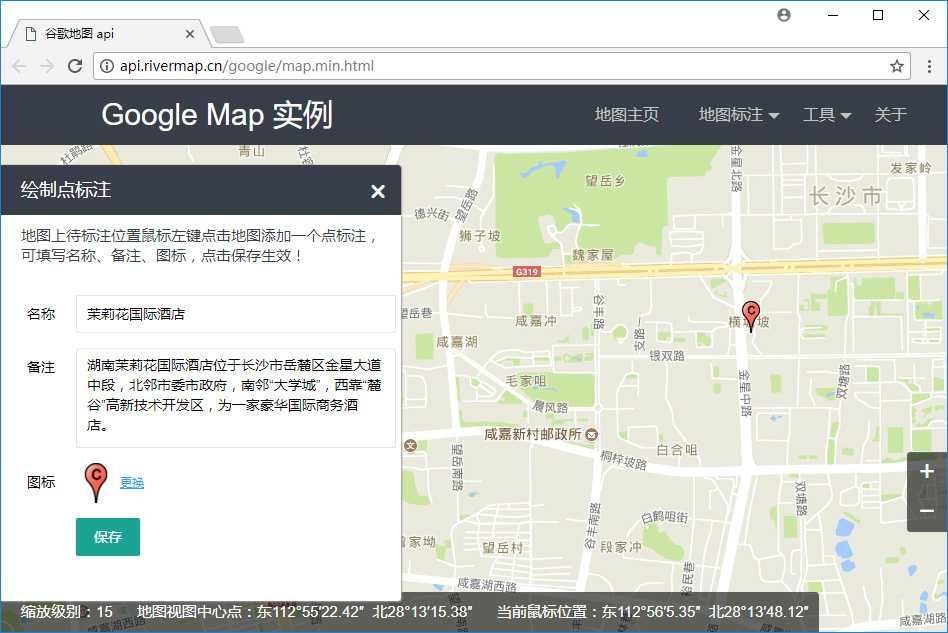948x633 pixels.
Task: Expand the 地图标注 dropdown menu
Action: [x=739, y=114]
